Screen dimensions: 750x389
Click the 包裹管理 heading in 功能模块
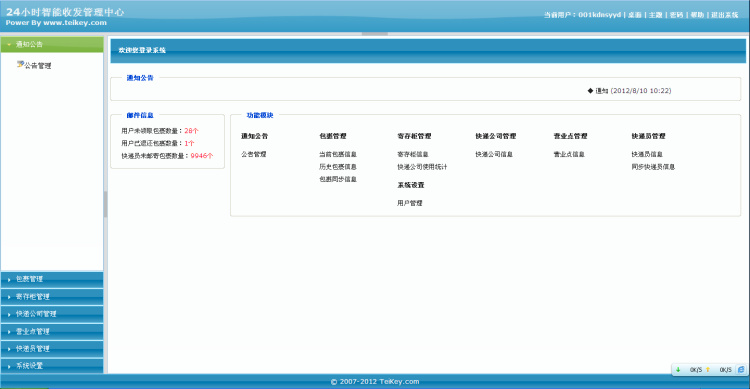click(333, 136)
